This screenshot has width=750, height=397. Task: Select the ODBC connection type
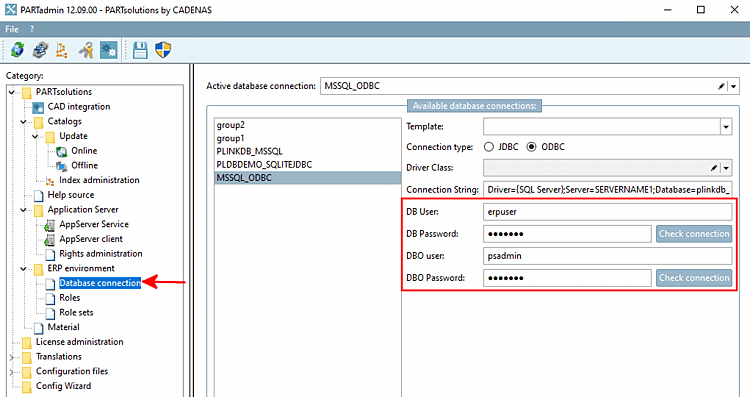531,147
